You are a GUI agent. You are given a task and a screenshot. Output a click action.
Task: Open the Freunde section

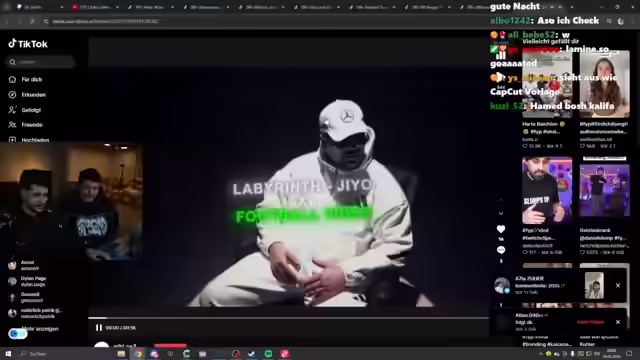tap(26, 125)
